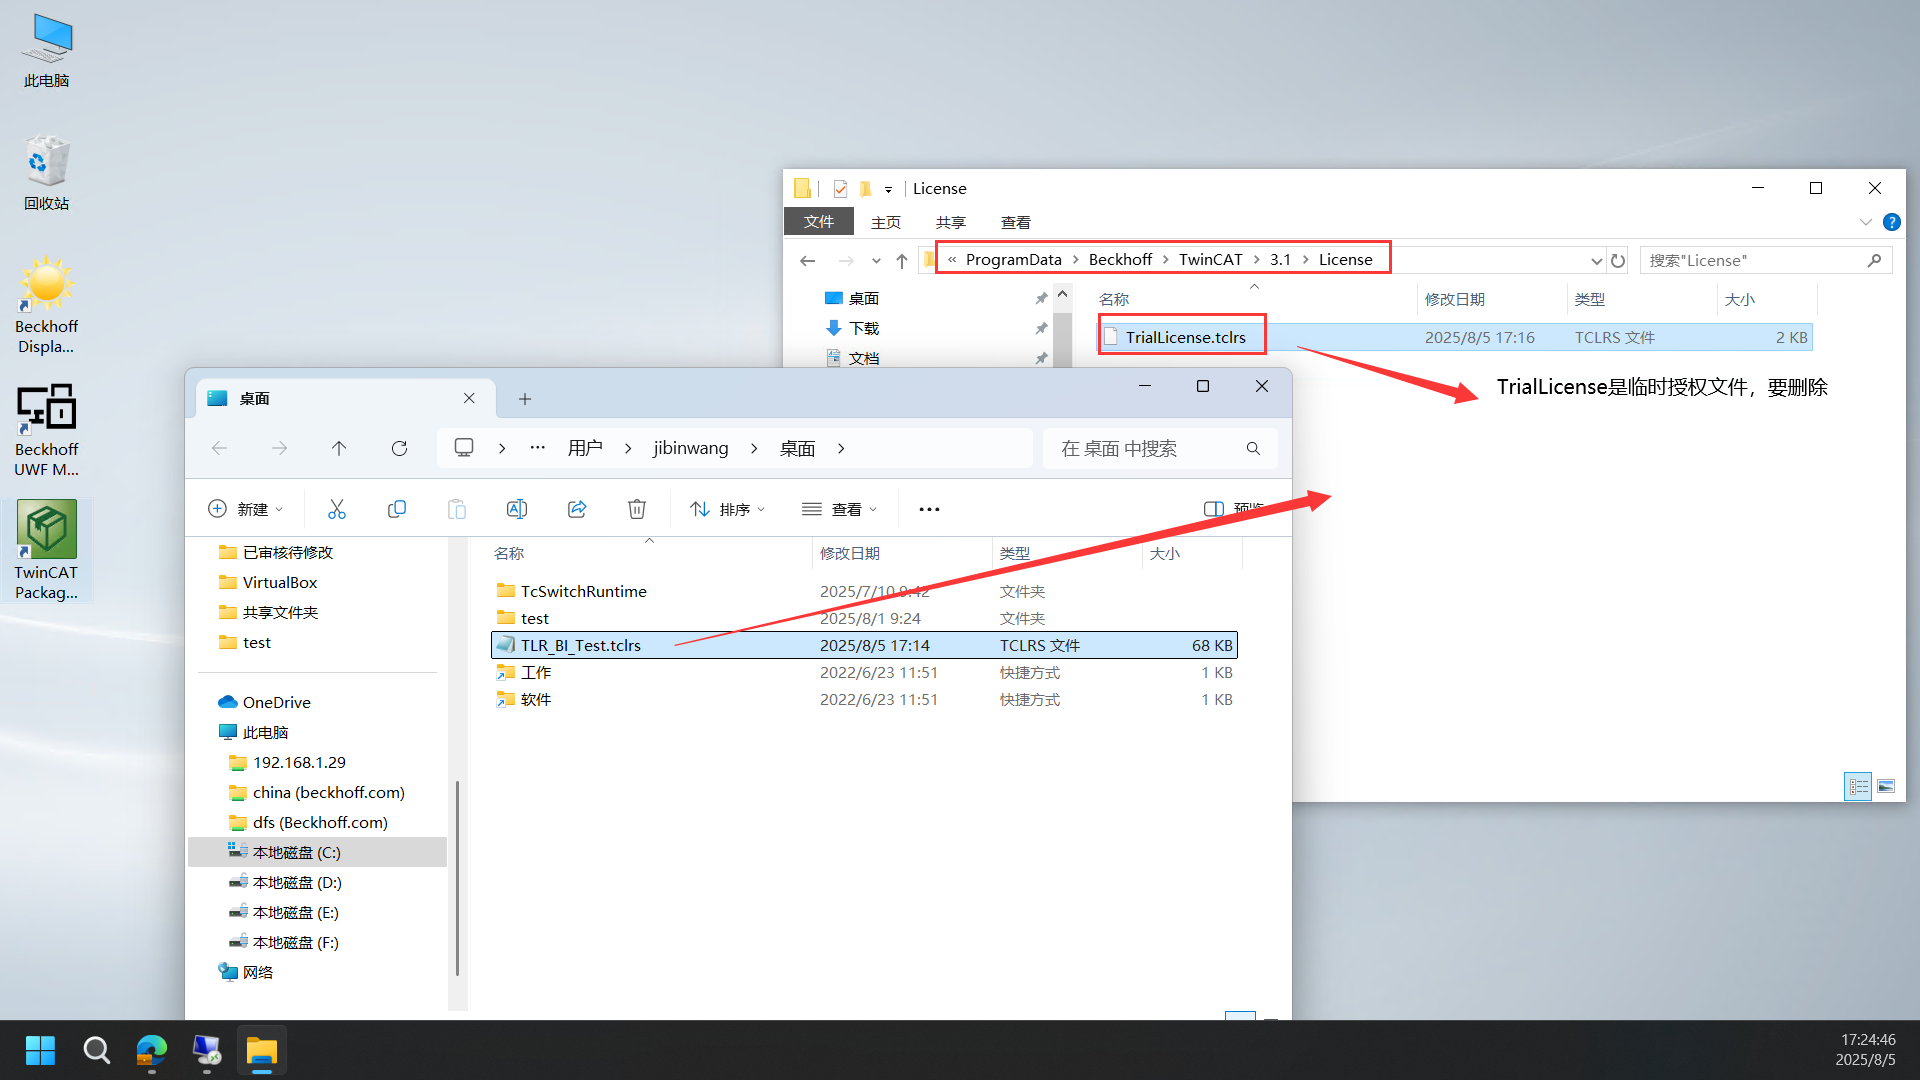Viewport: 1920px width, 1080px height.
Task: Select the Beckhoff UWF Manager desktop icon
Action: 46,429
